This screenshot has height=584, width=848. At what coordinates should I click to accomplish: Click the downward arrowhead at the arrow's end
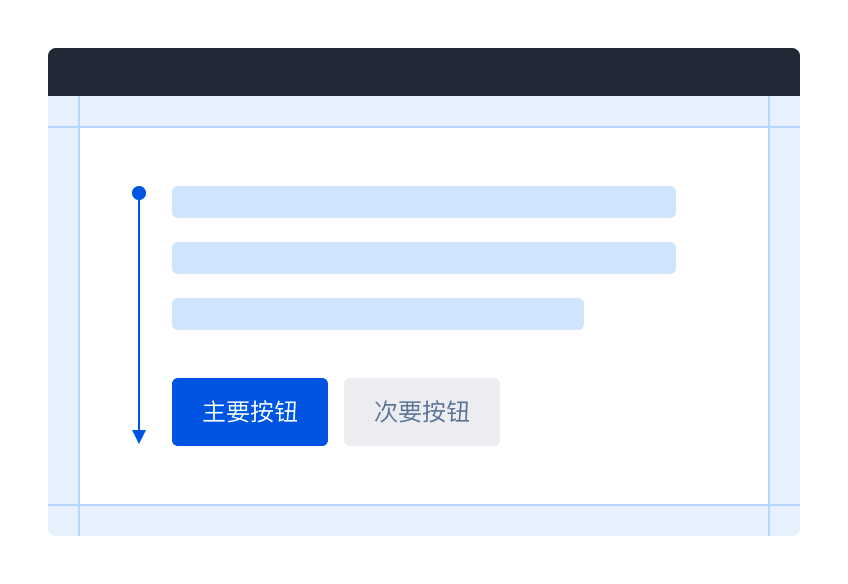[x=139, y=437]
